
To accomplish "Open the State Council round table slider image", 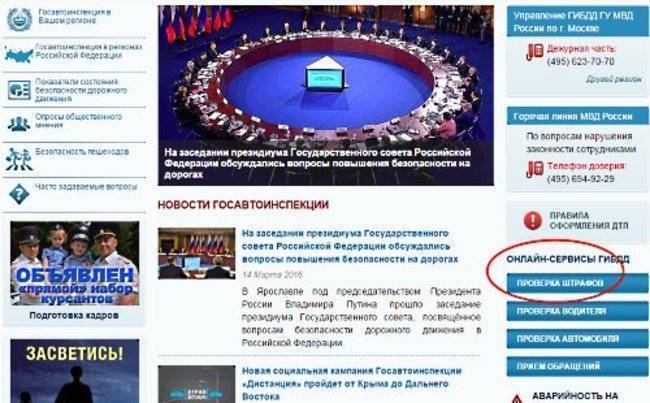I will 326,95.
